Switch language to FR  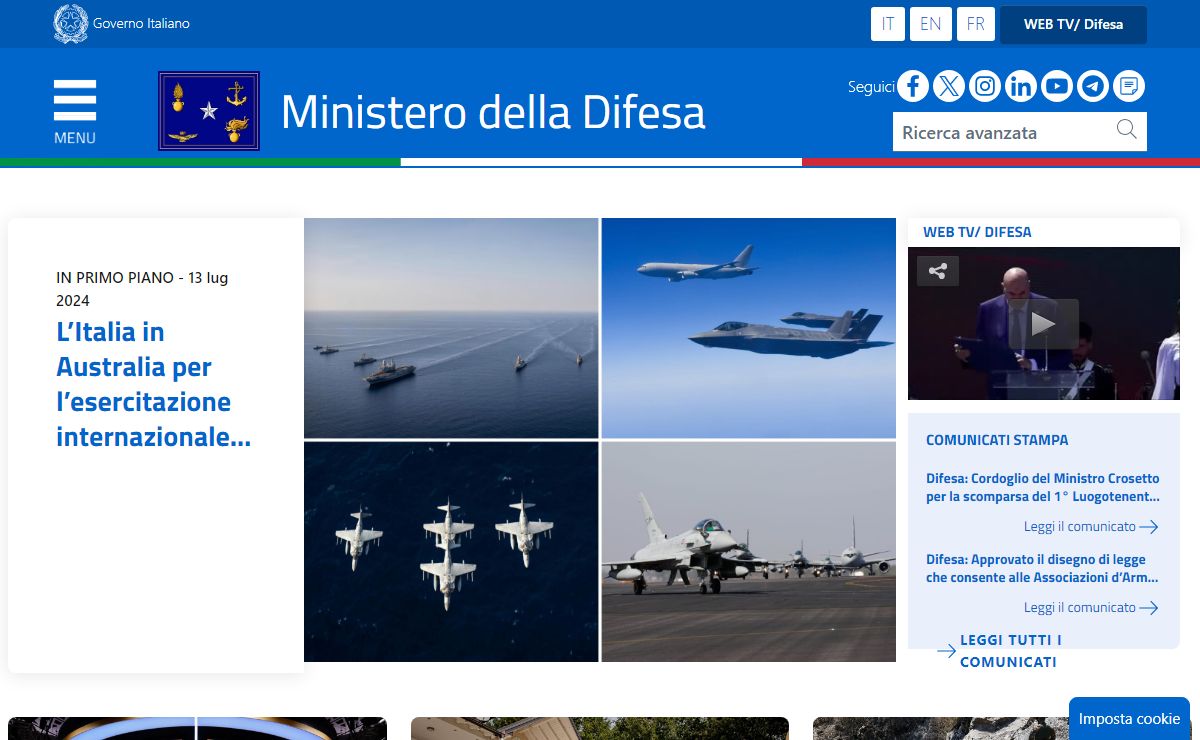(976, 24)
